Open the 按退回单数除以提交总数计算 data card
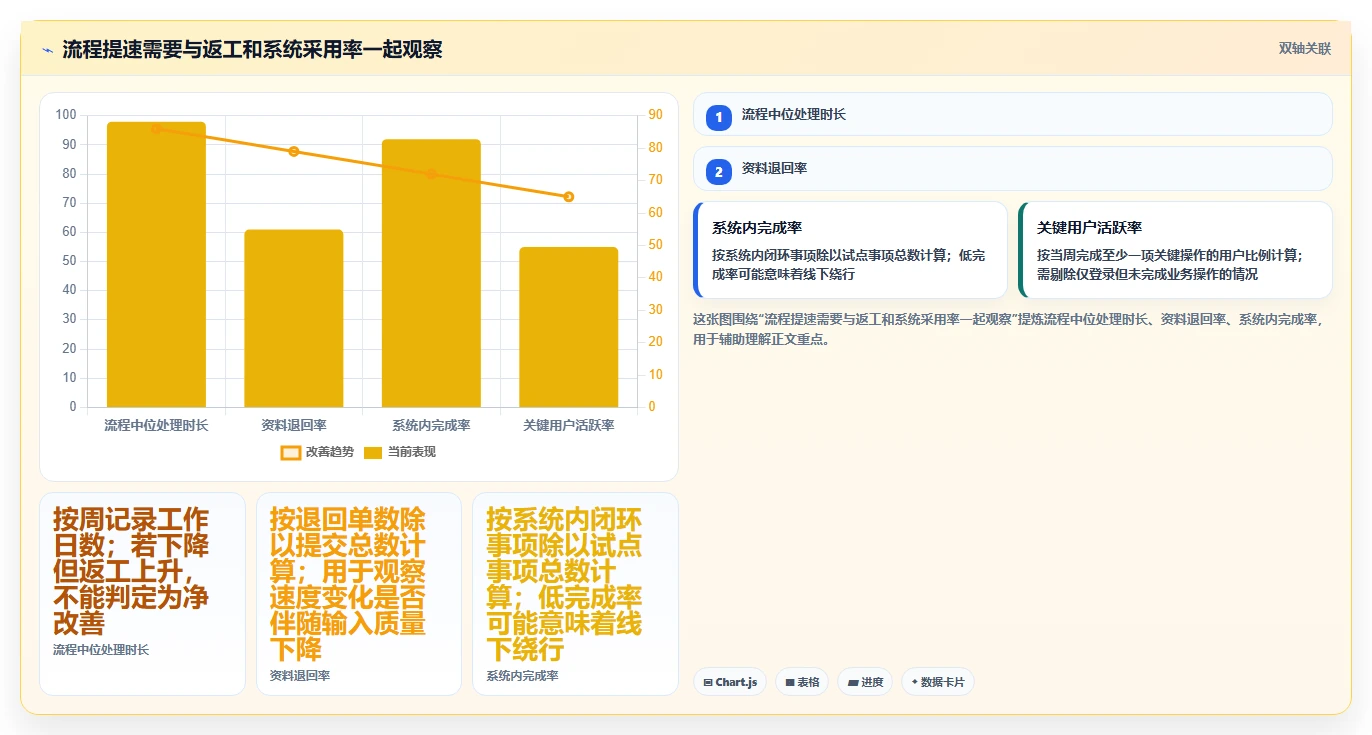 [x=359, y=594]
